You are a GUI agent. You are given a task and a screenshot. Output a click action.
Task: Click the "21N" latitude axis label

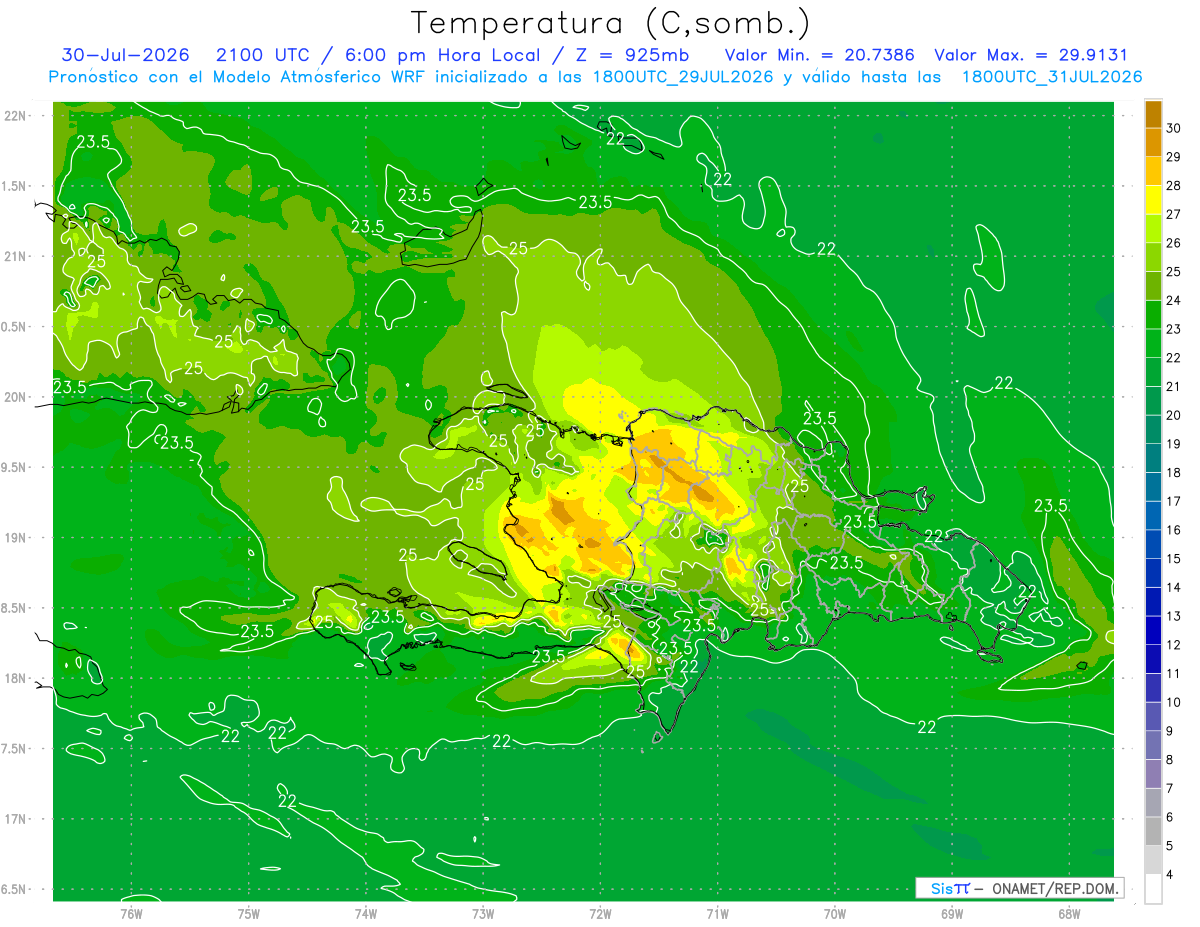(17, 256)
